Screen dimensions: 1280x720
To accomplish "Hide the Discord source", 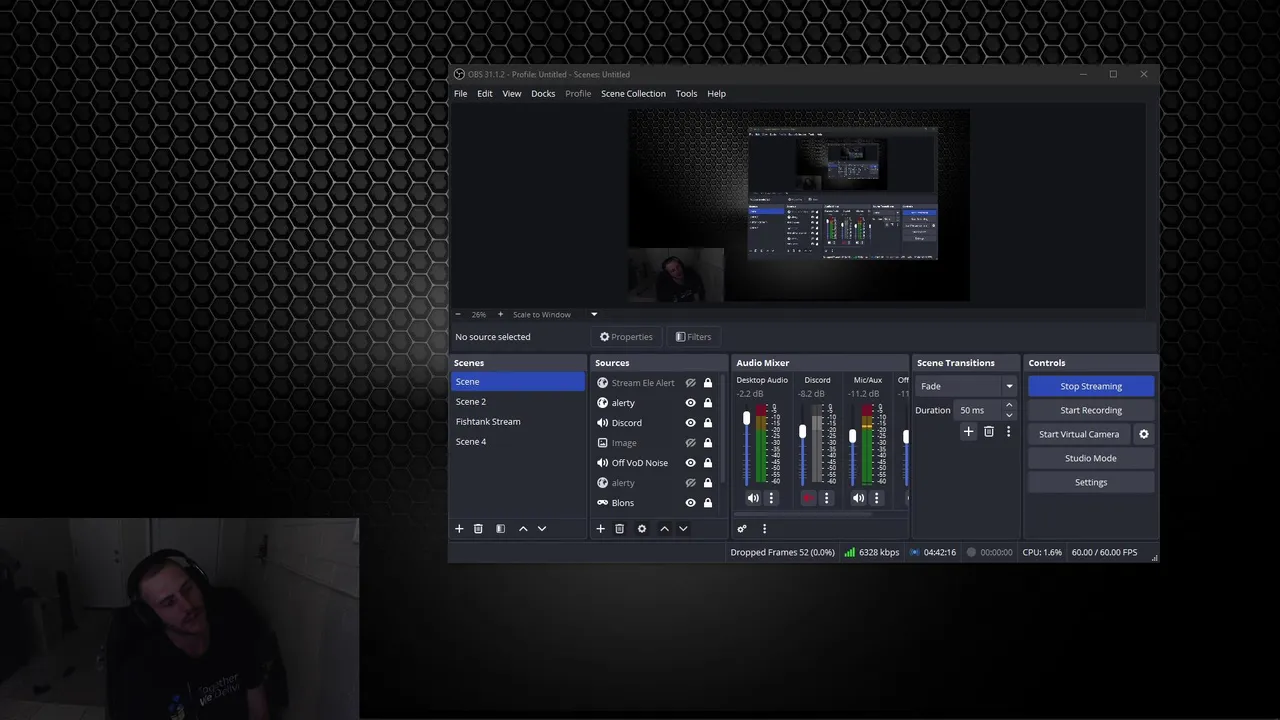I will [690, 423].
